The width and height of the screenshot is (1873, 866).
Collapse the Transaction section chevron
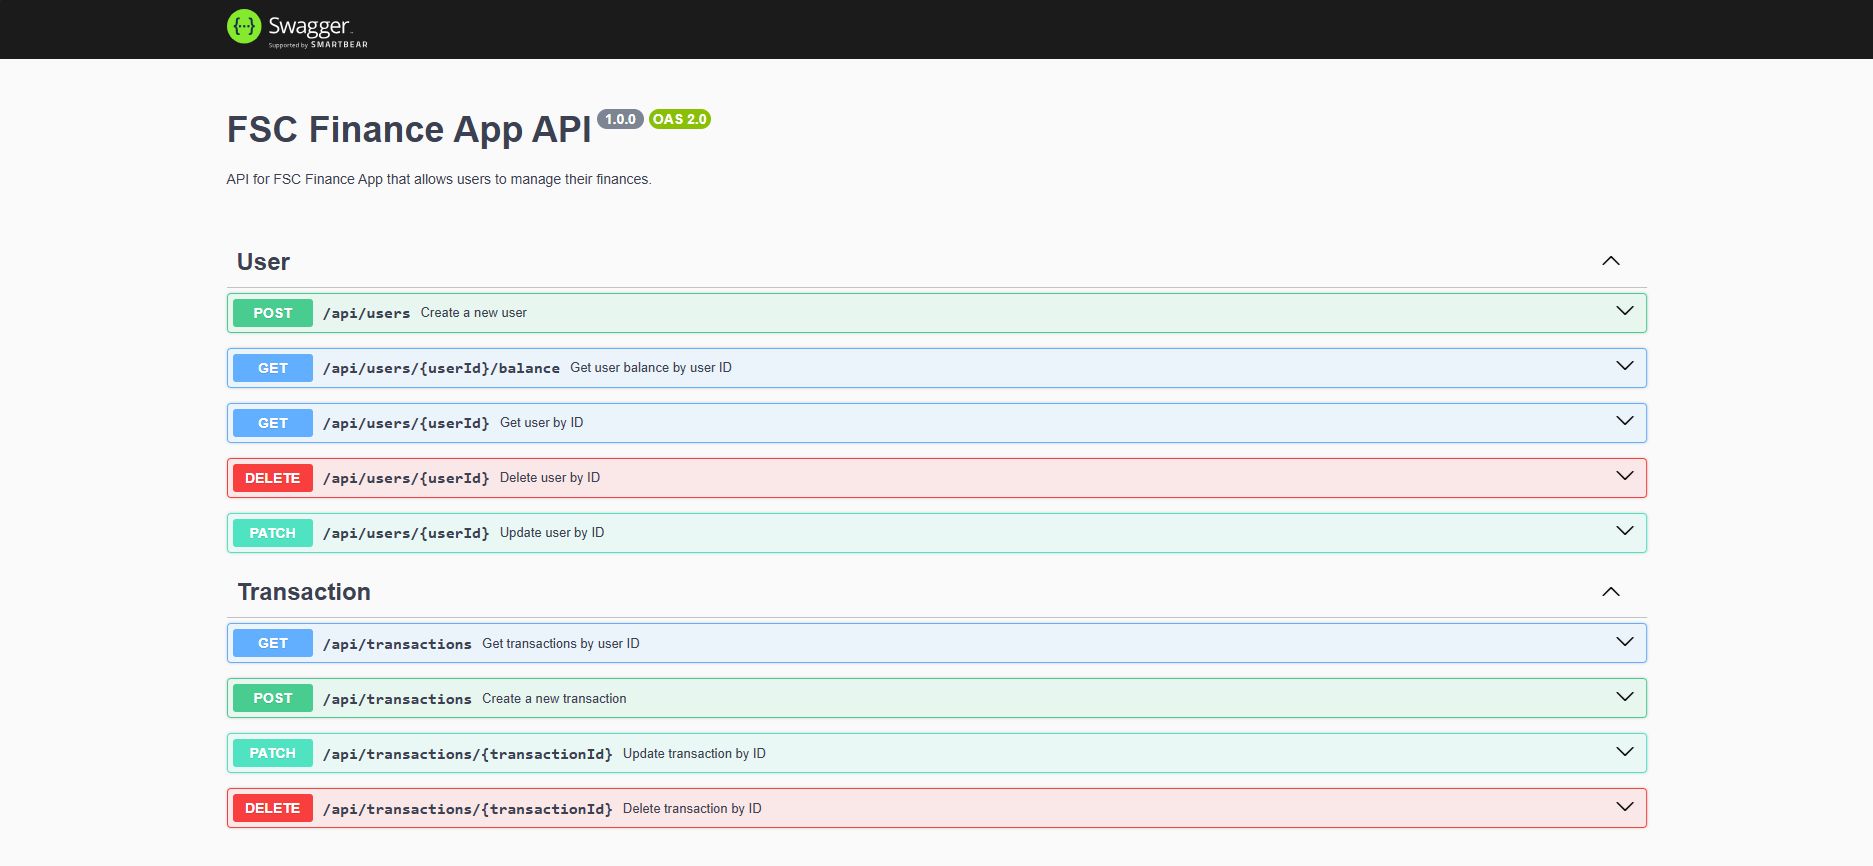click(x=1610, y=592)
